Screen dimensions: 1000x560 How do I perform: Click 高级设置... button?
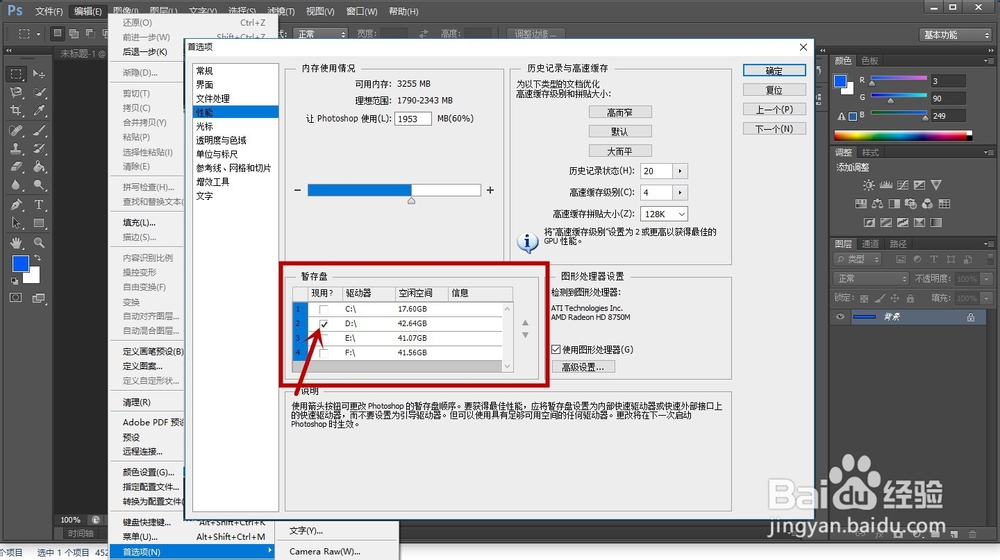pos(583,367)
